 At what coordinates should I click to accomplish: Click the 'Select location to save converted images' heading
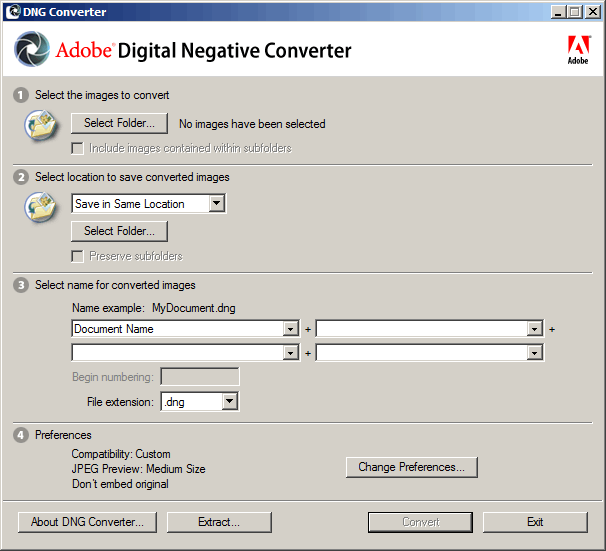(132, 177)
